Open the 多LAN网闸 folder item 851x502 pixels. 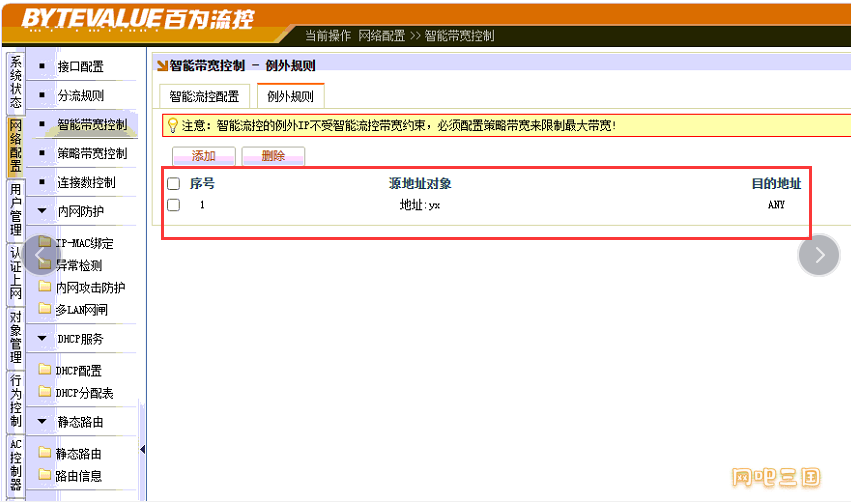pos(81,310)
